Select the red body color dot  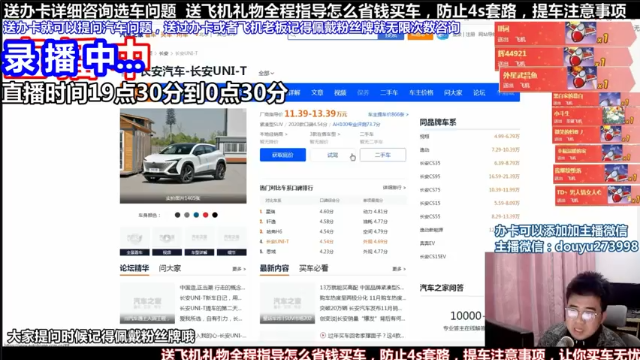tap(206, 215)
